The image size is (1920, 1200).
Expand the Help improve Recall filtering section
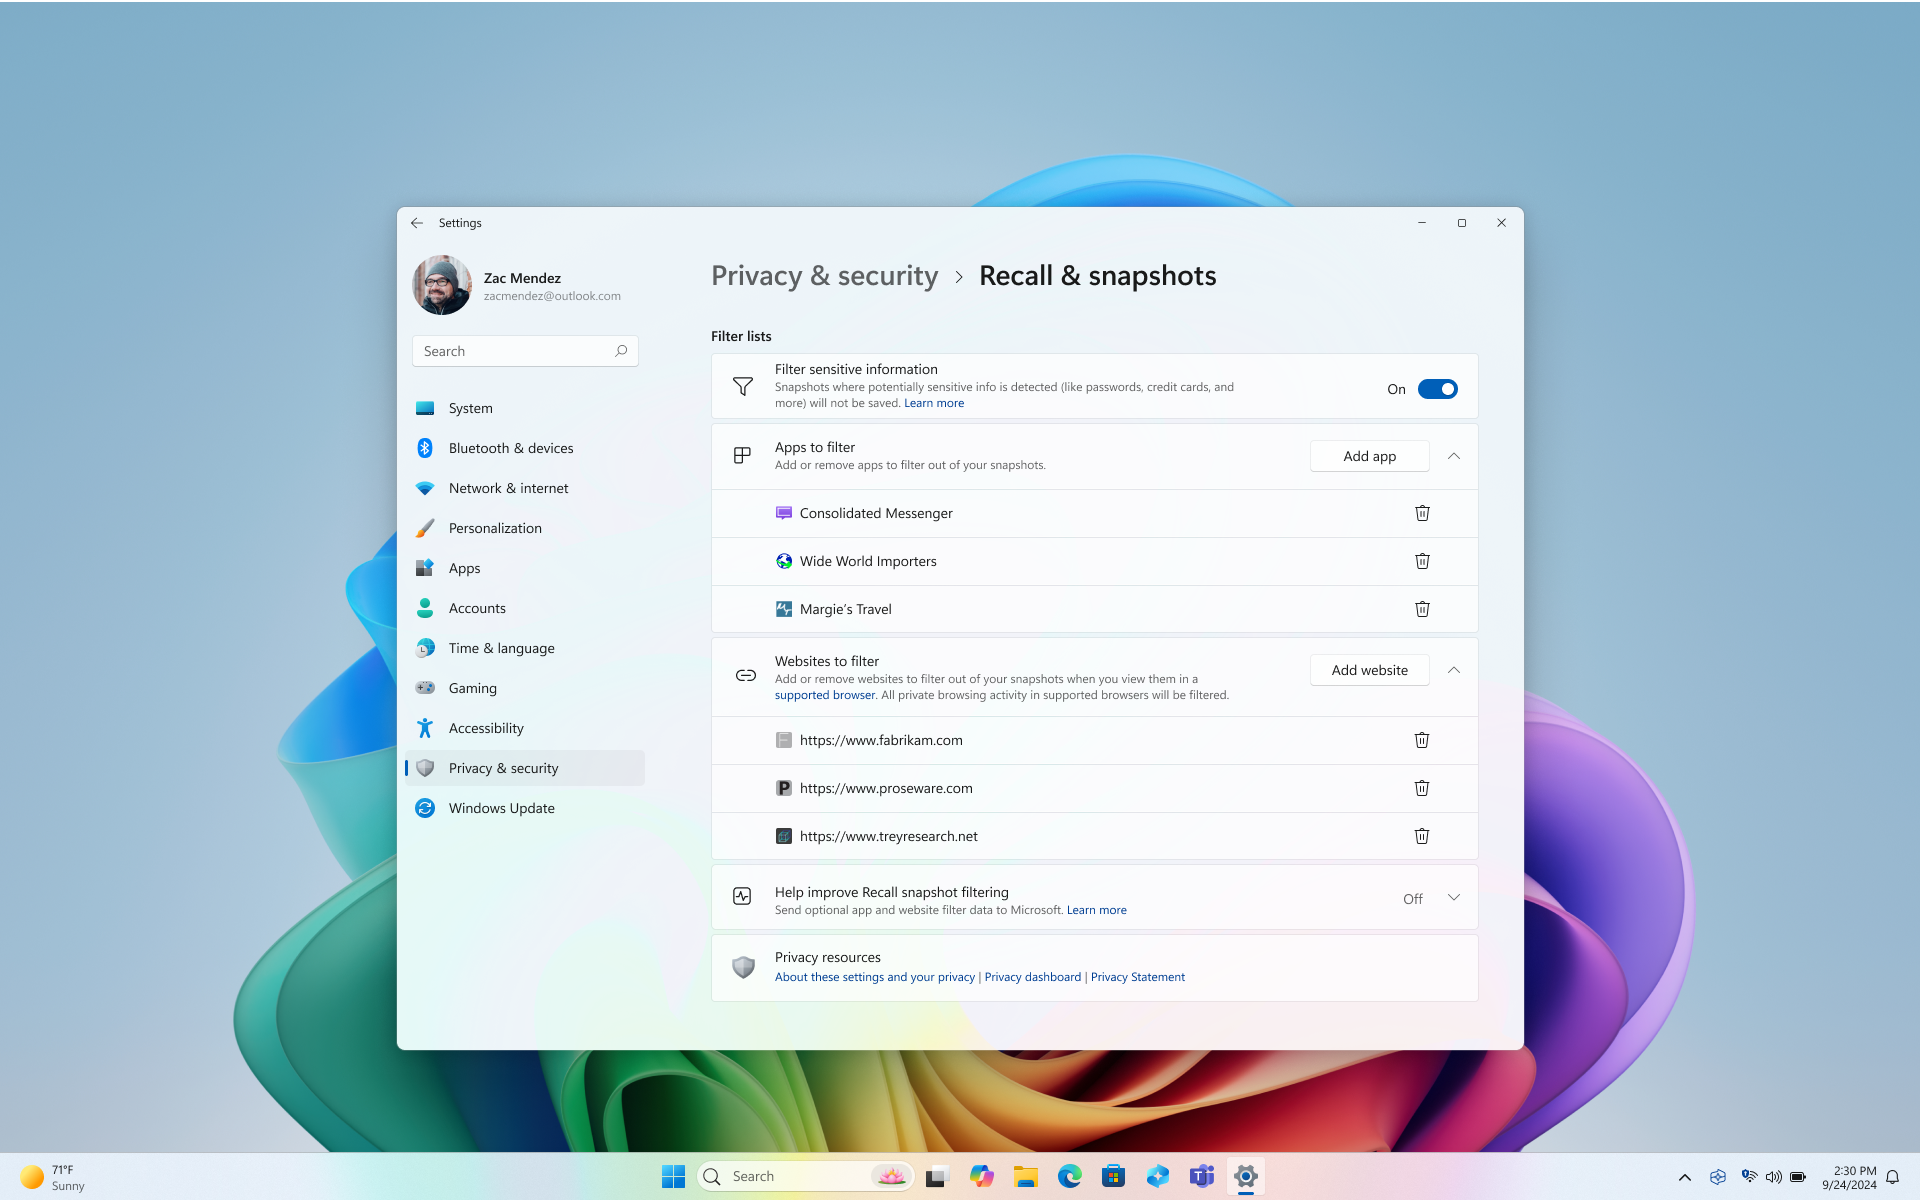click(x=1454, y=899)
